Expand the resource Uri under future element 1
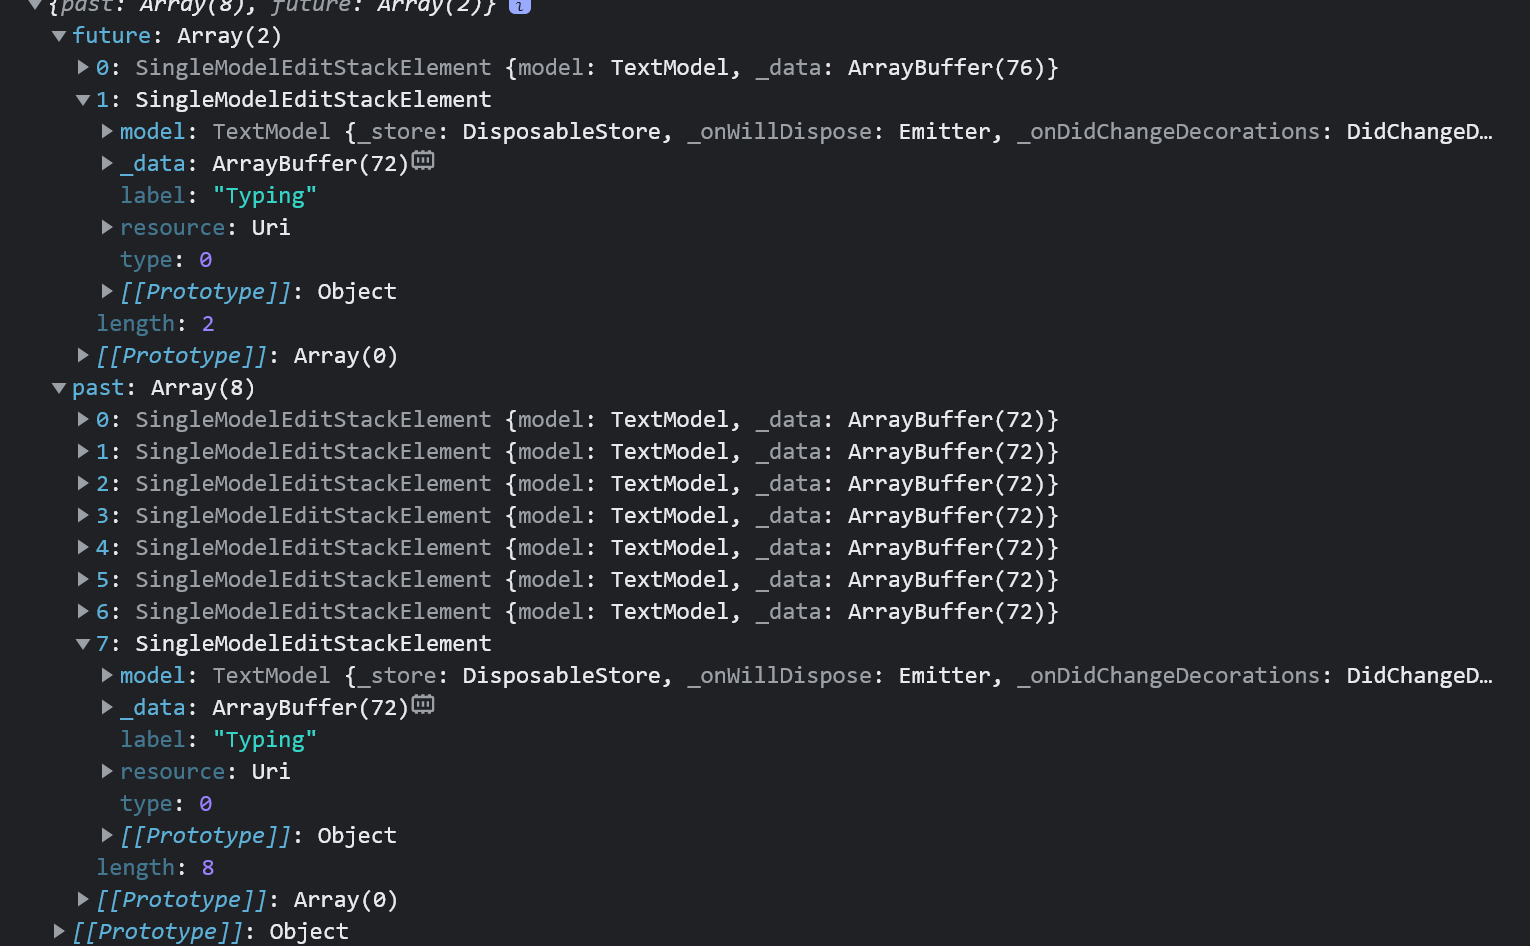The height and width of the screenshot is (946, 1530). click(107, 227)
